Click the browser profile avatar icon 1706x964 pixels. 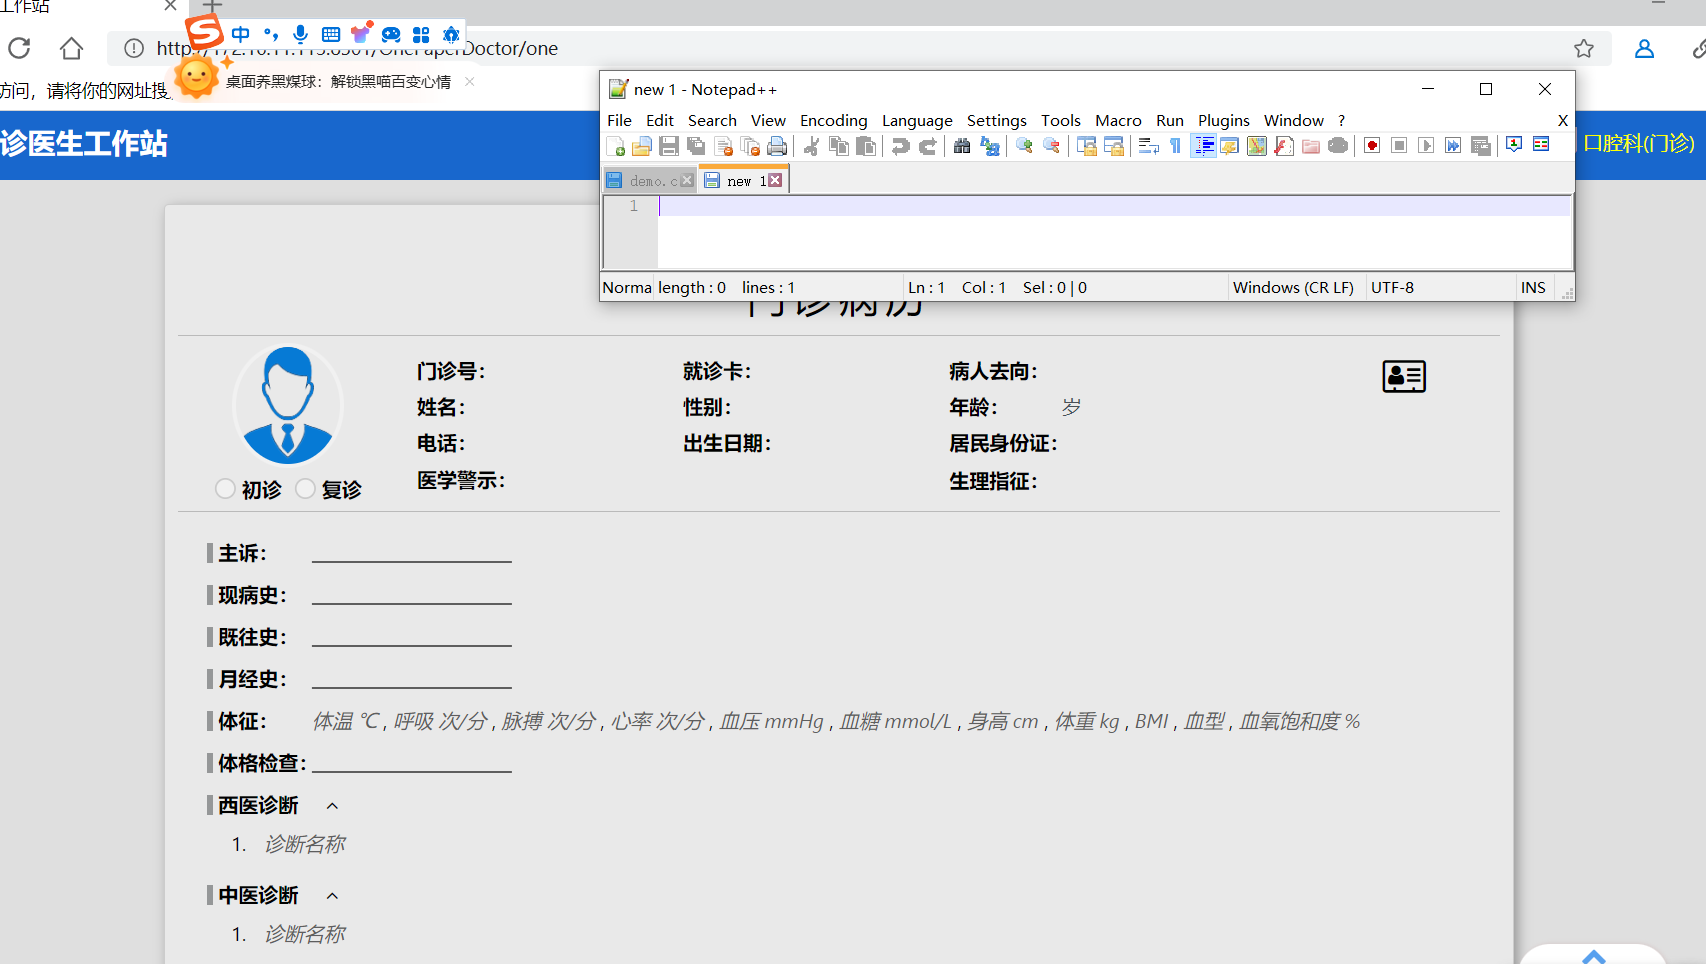coord(1644,48)
